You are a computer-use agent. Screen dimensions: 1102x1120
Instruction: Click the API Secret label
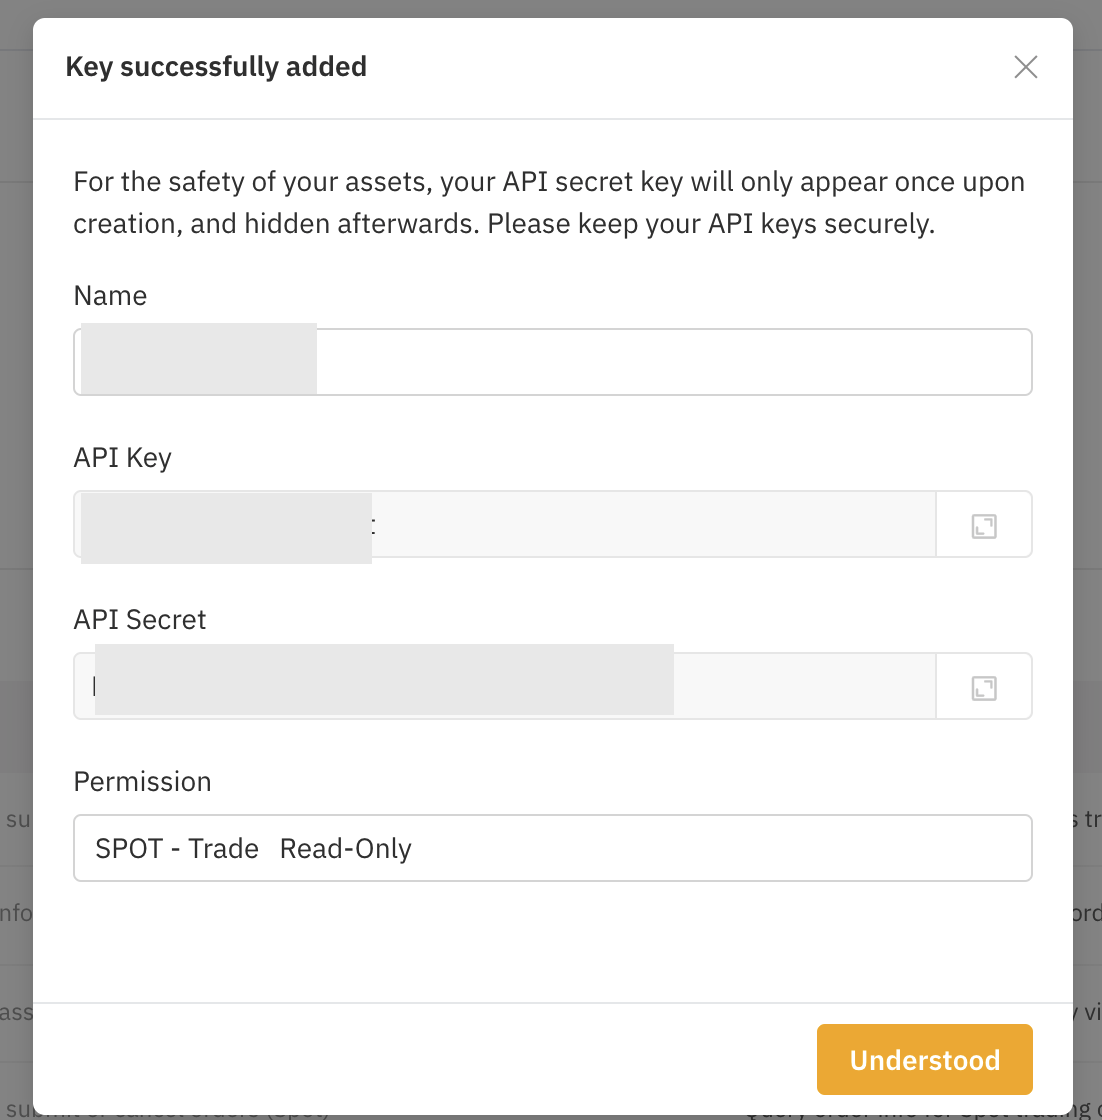pyautogui.click(x=140, y=619)
